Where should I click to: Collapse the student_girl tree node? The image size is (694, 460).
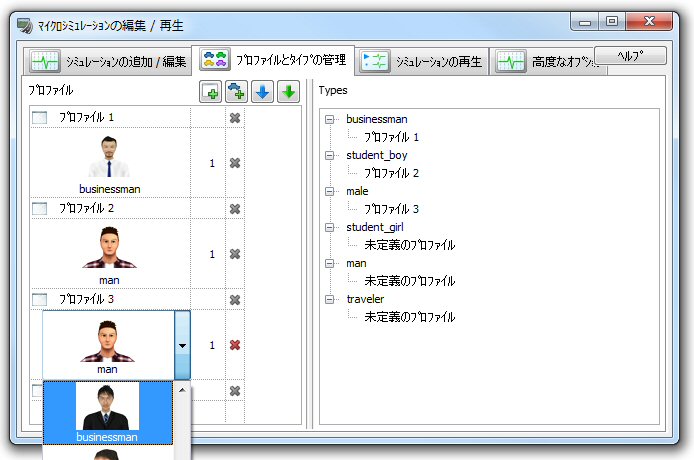click(x=329, y=228)
